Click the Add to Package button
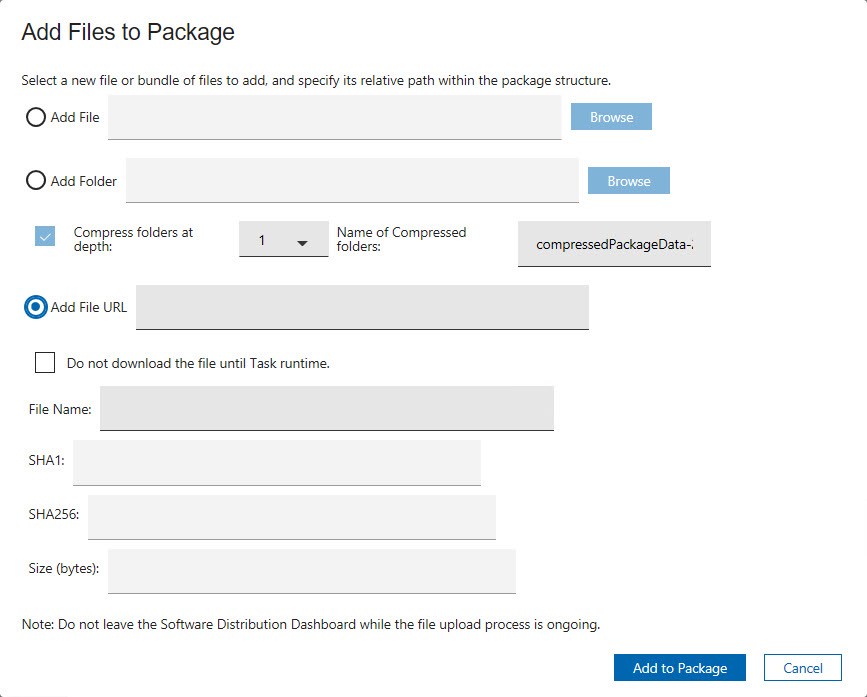This screenshot has width=867, height=697. 679,667
